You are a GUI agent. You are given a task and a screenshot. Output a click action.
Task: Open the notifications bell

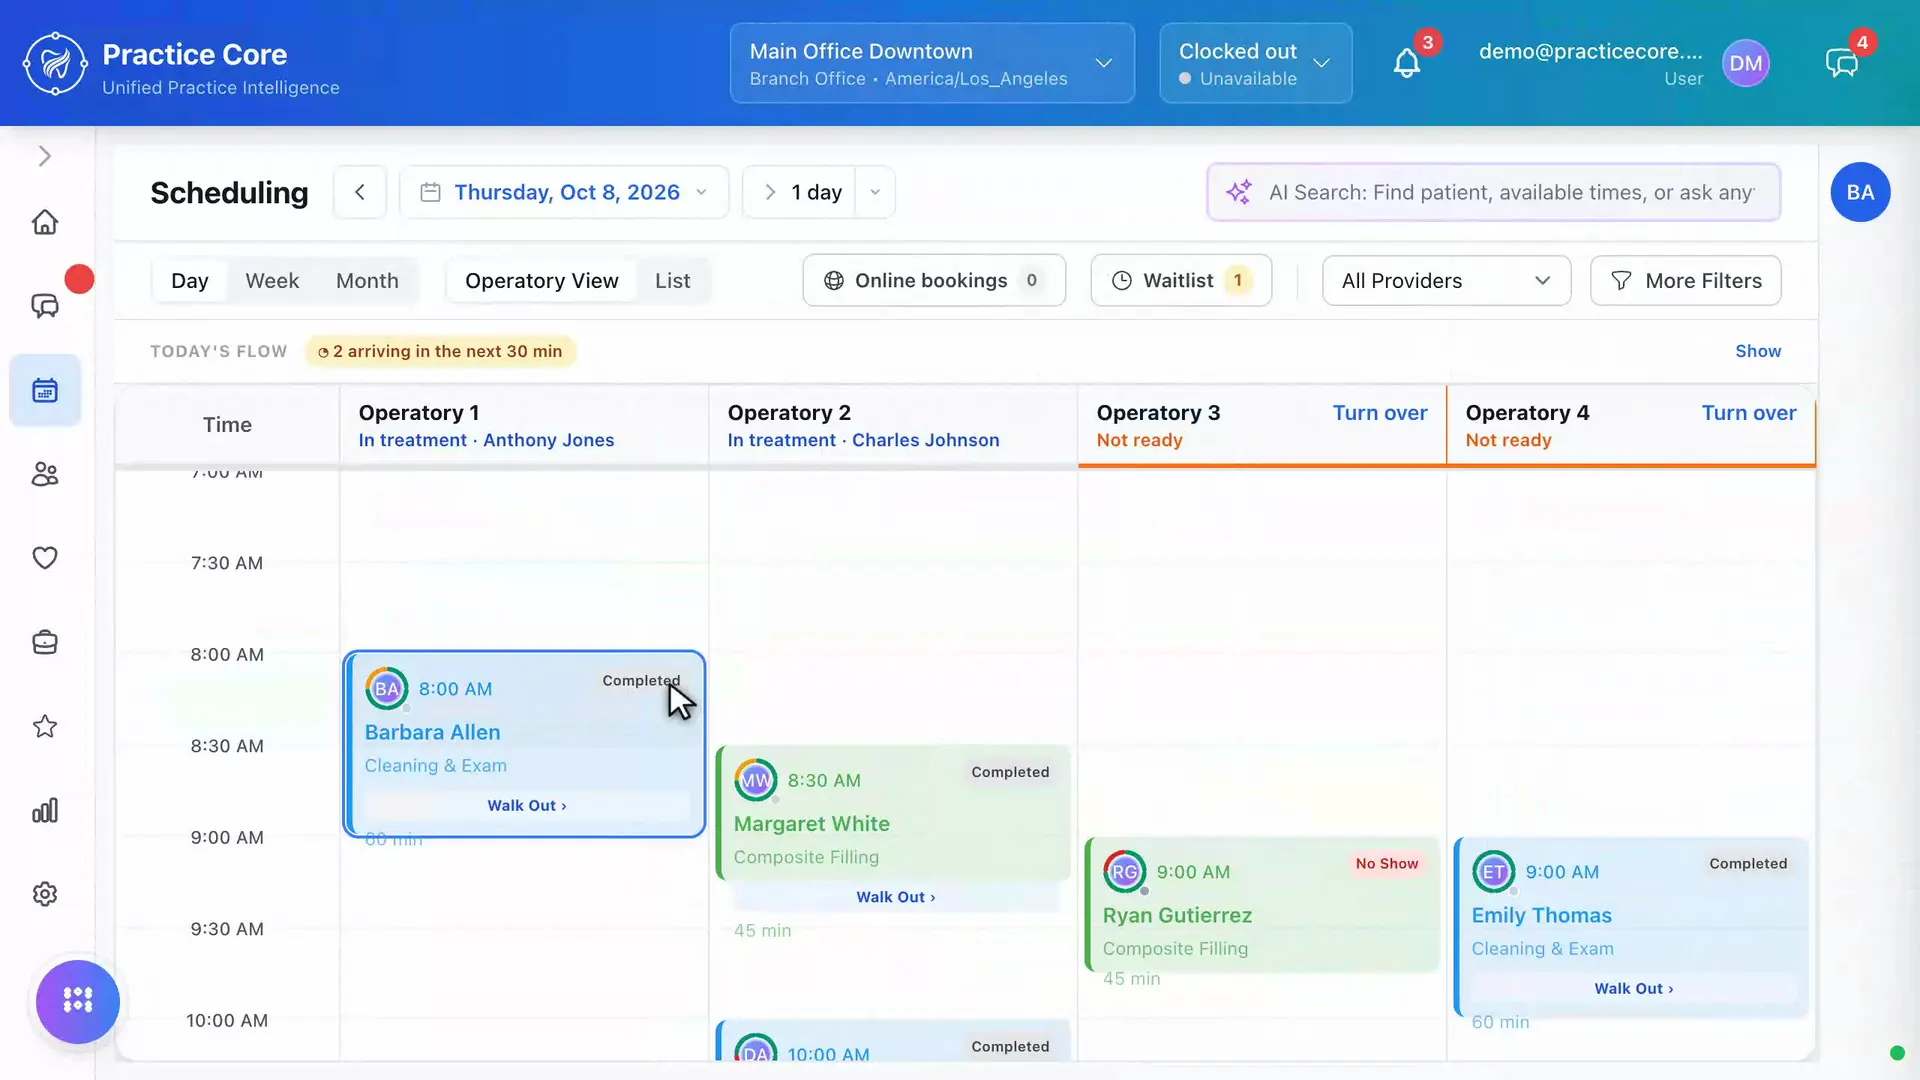click(1406, 63)
